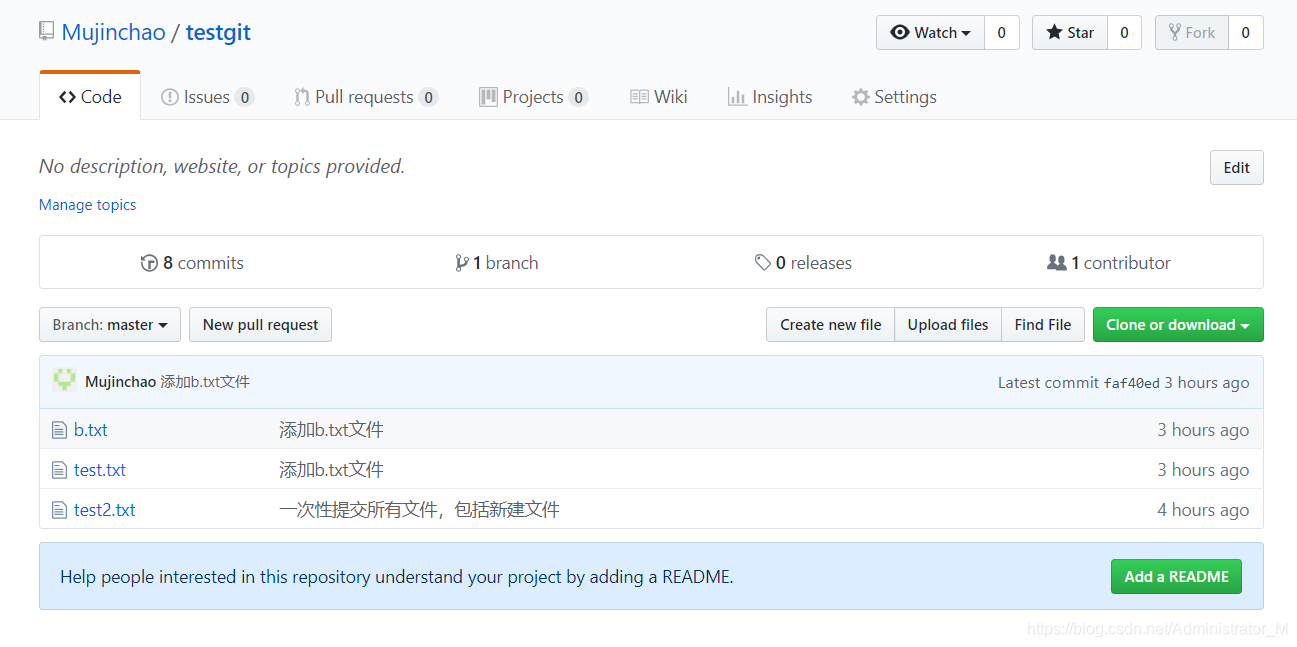Open the test2.txt file
This screenshot has height=647, width=1297.
coord(105,510)
